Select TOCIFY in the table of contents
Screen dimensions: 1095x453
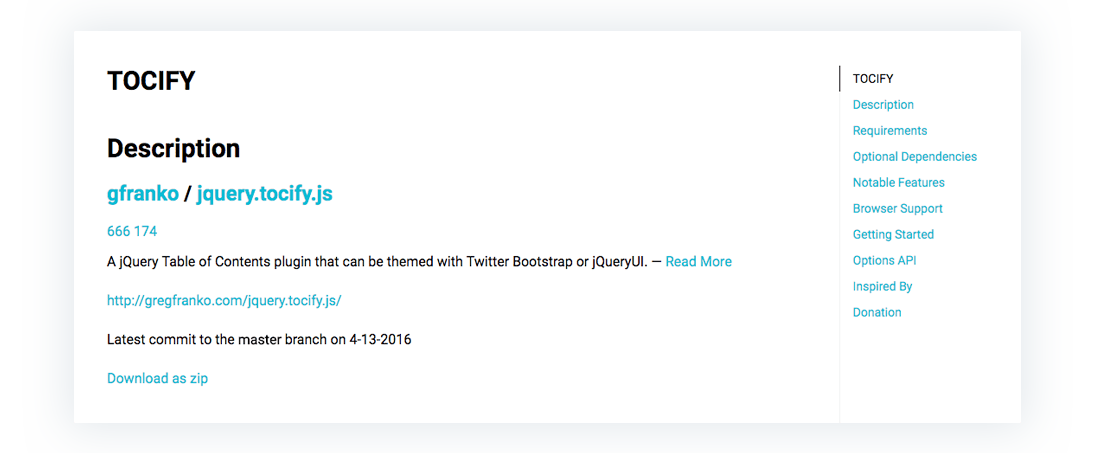(x=873, y=79)
